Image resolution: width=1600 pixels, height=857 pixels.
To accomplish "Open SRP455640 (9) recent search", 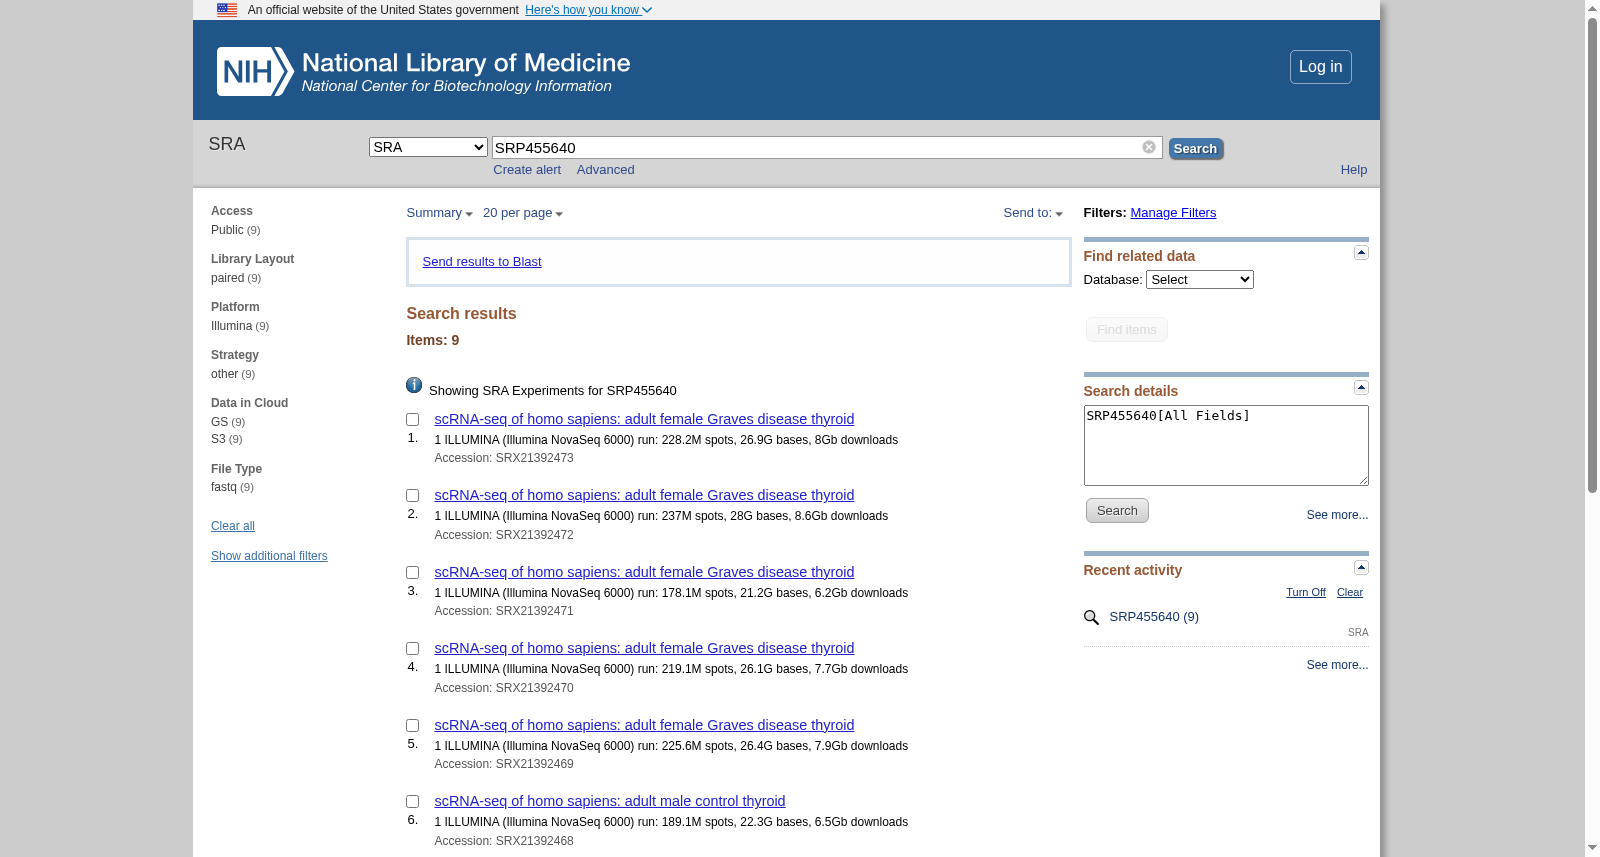I will pyautogui.click(x=1154, y=617).
